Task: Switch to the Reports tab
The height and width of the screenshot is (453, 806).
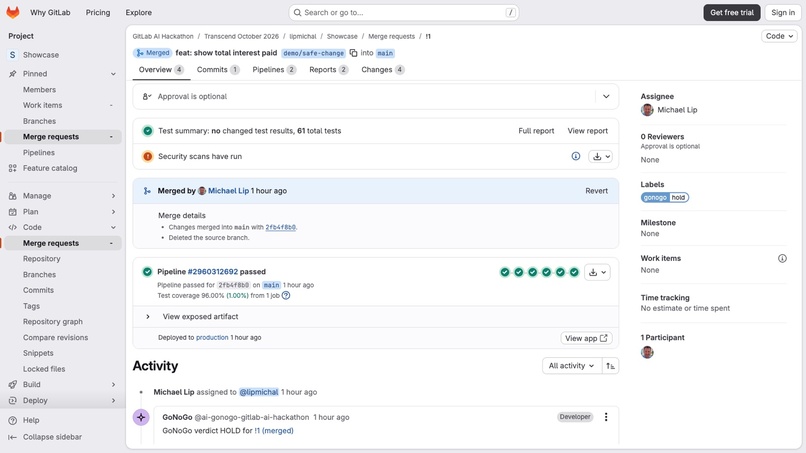Action: tap(328, 69)
